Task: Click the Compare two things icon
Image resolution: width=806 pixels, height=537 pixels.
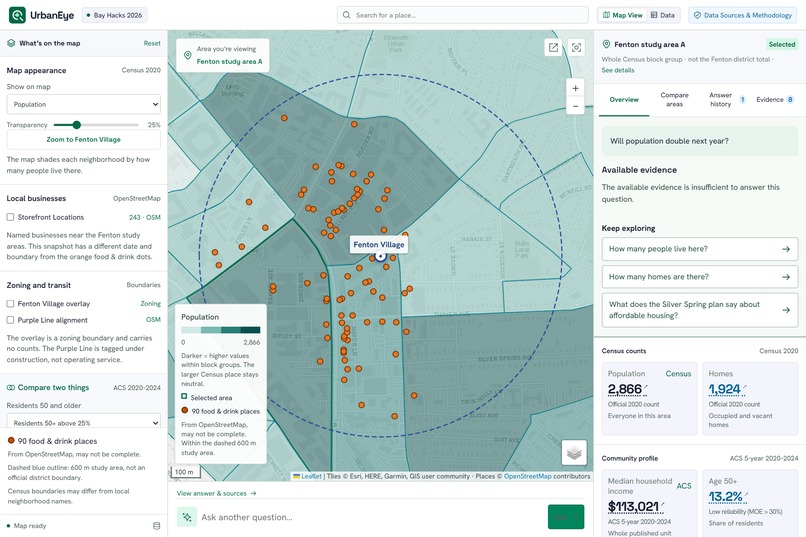Action: coord(11,387)
